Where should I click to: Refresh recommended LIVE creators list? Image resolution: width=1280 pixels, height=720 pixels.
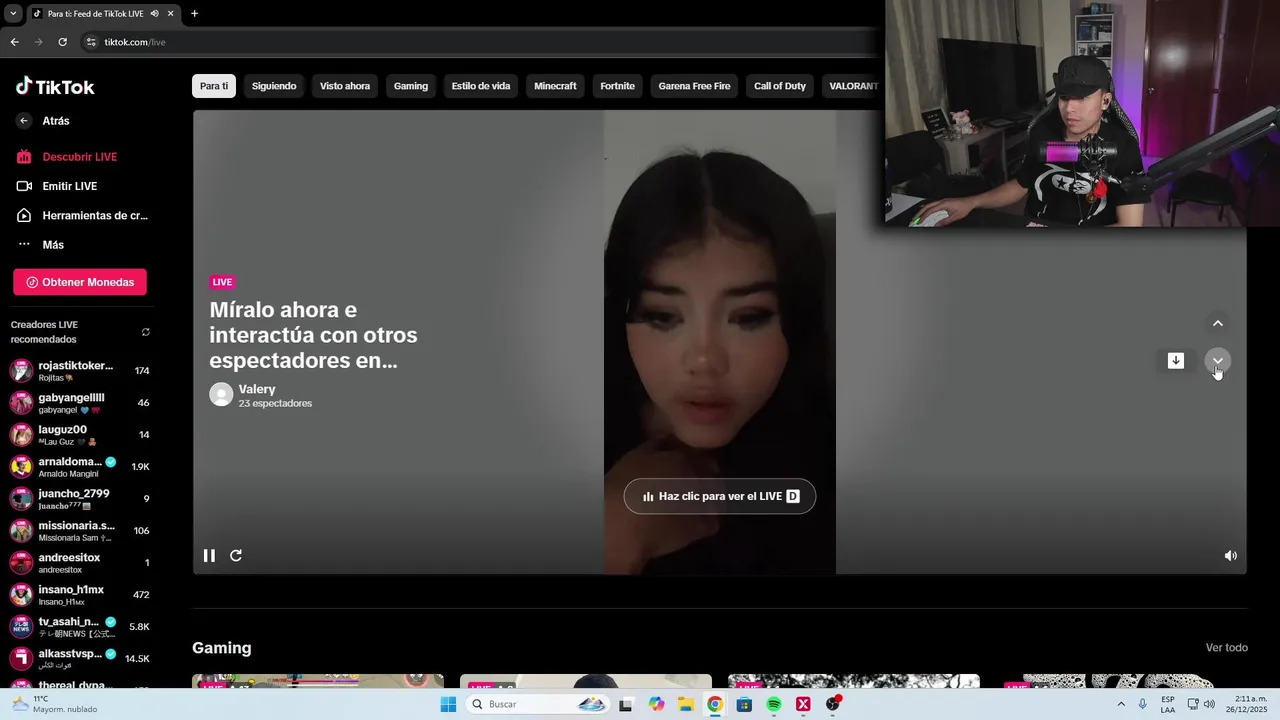tap(146, 332)
